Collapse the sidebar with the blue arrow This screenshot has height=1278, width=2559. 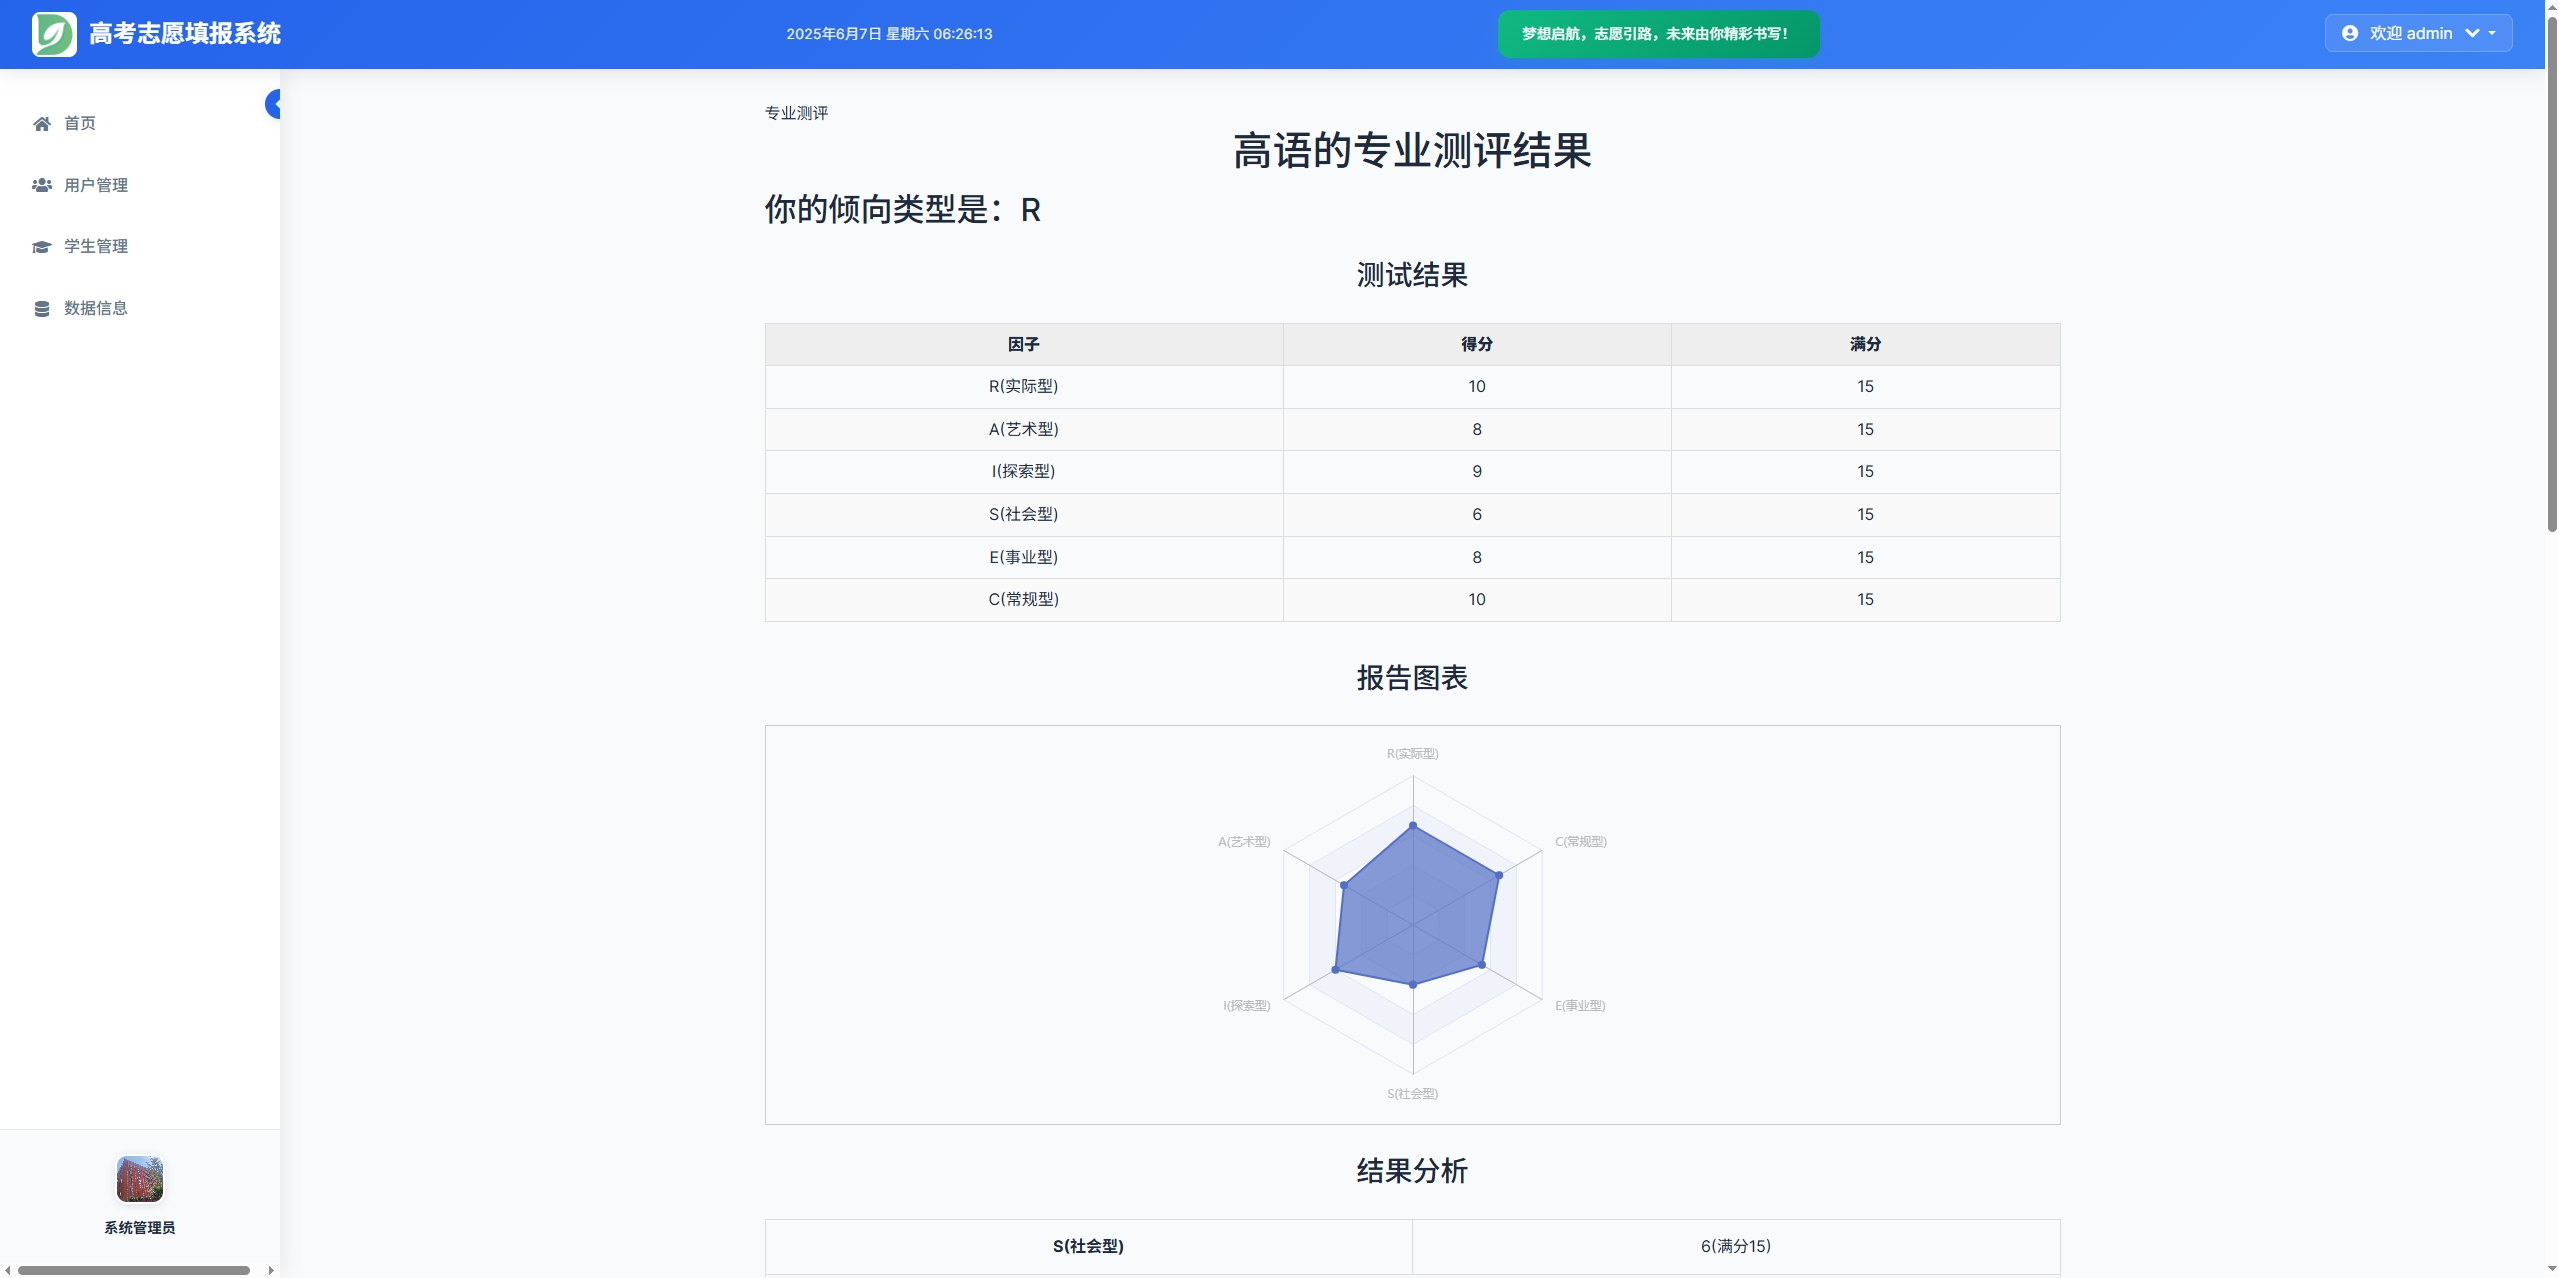tap(273, 104)
